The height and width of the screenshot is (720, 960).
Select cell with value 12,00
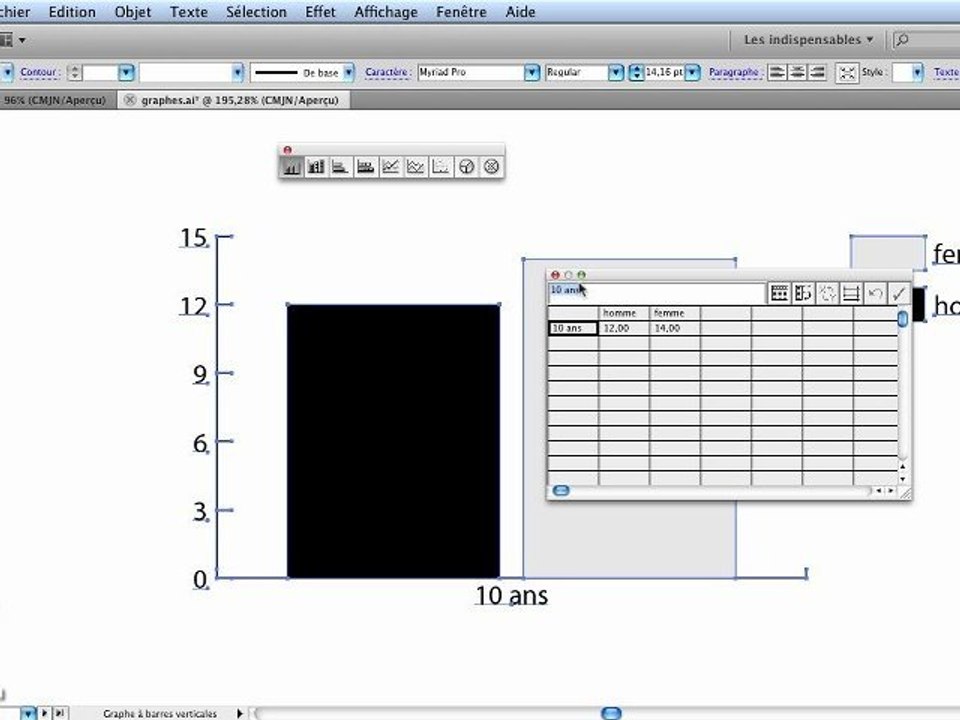click(x=624, y=328)
